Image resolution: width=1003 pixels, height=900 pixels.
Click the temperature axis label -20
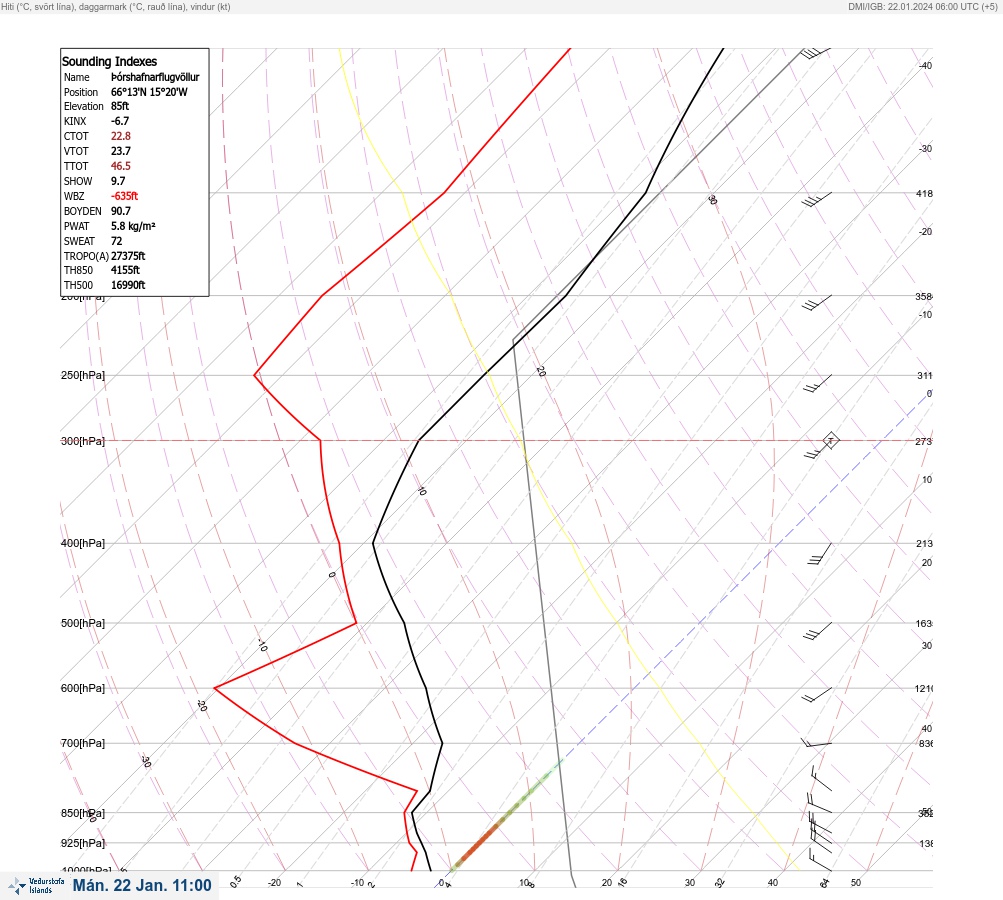coord(274,883)
